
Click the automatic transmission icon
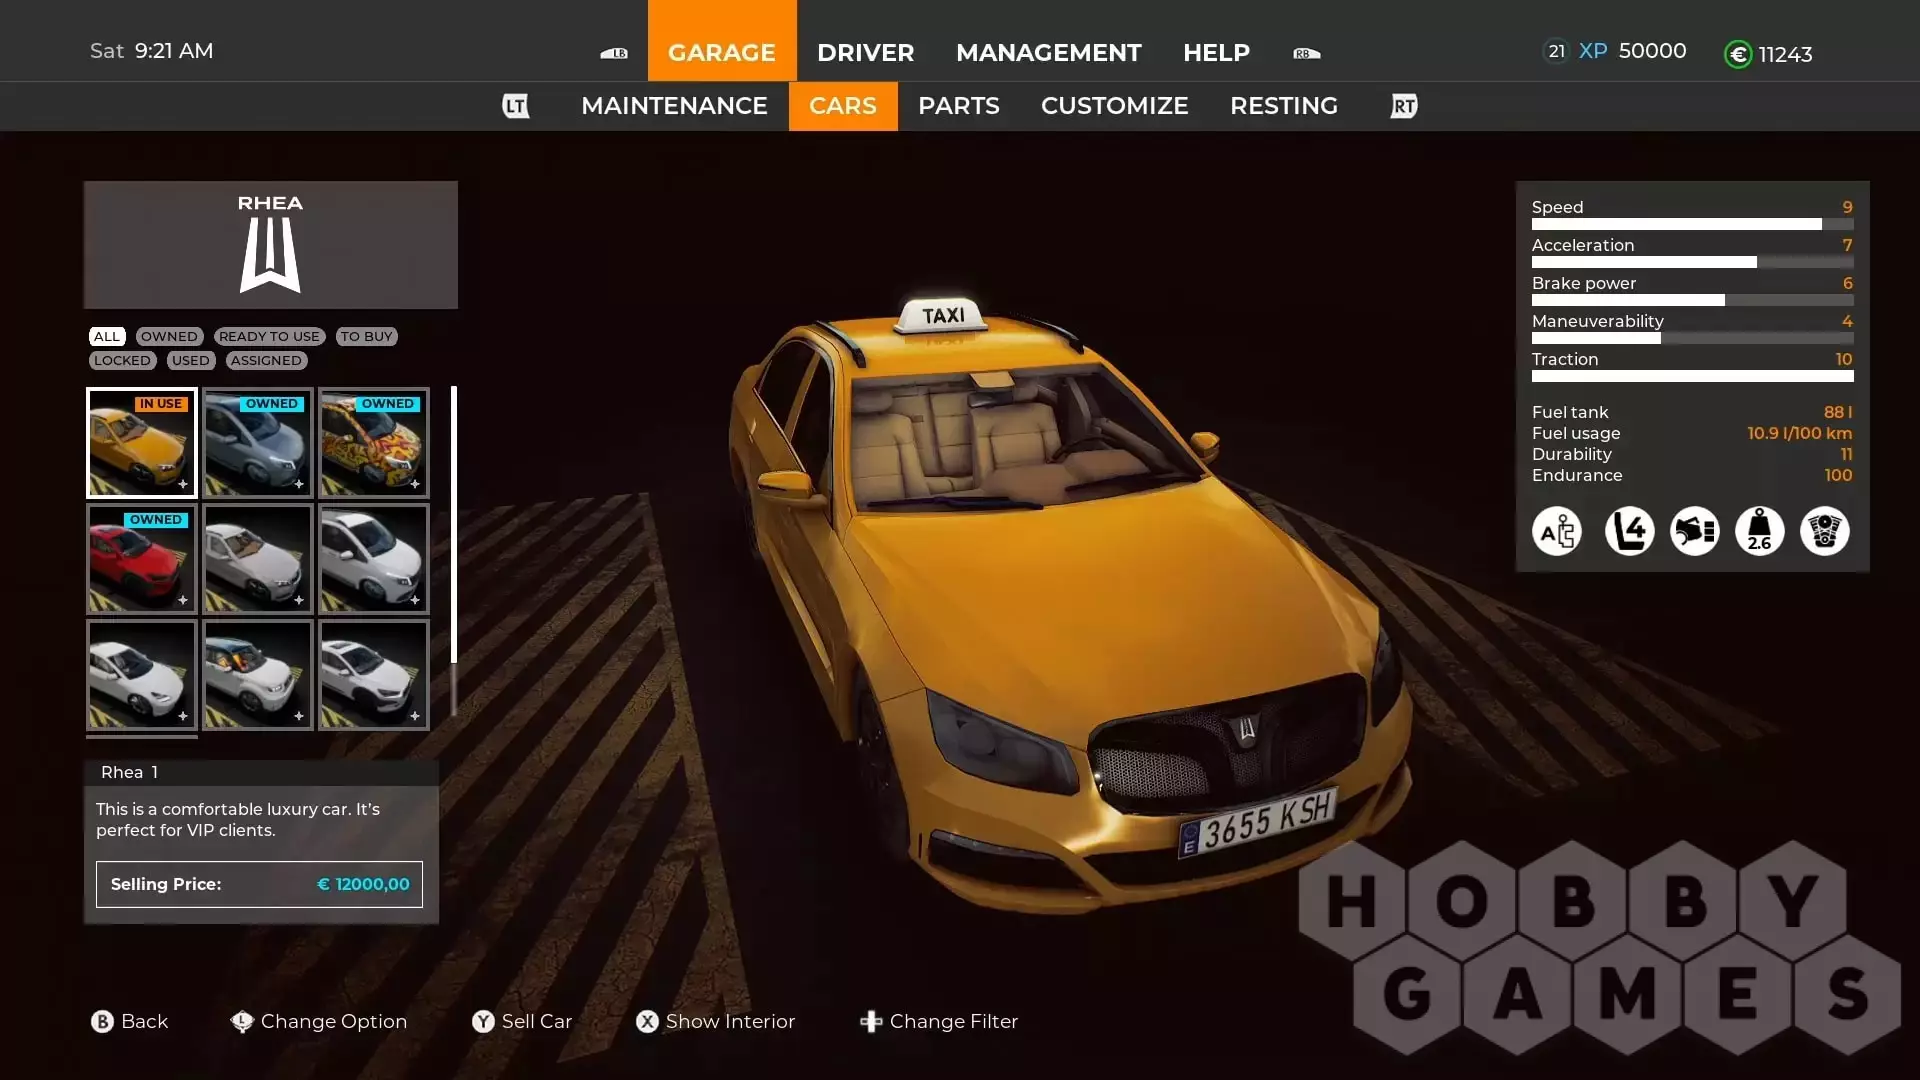pos(1557,531)
